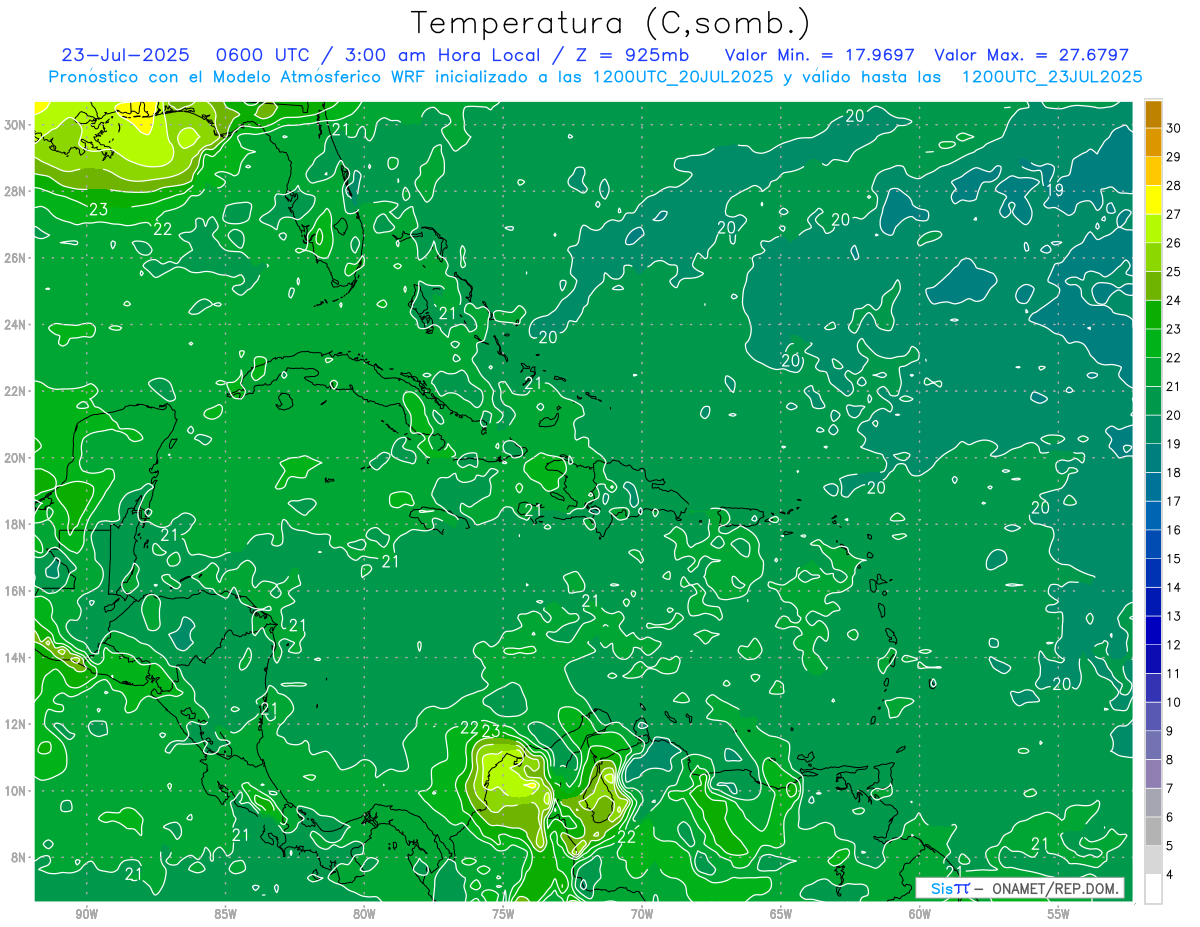Click the number 4 on color scale
Screen dimensions: 1200x927
(x=1170, y=875)
